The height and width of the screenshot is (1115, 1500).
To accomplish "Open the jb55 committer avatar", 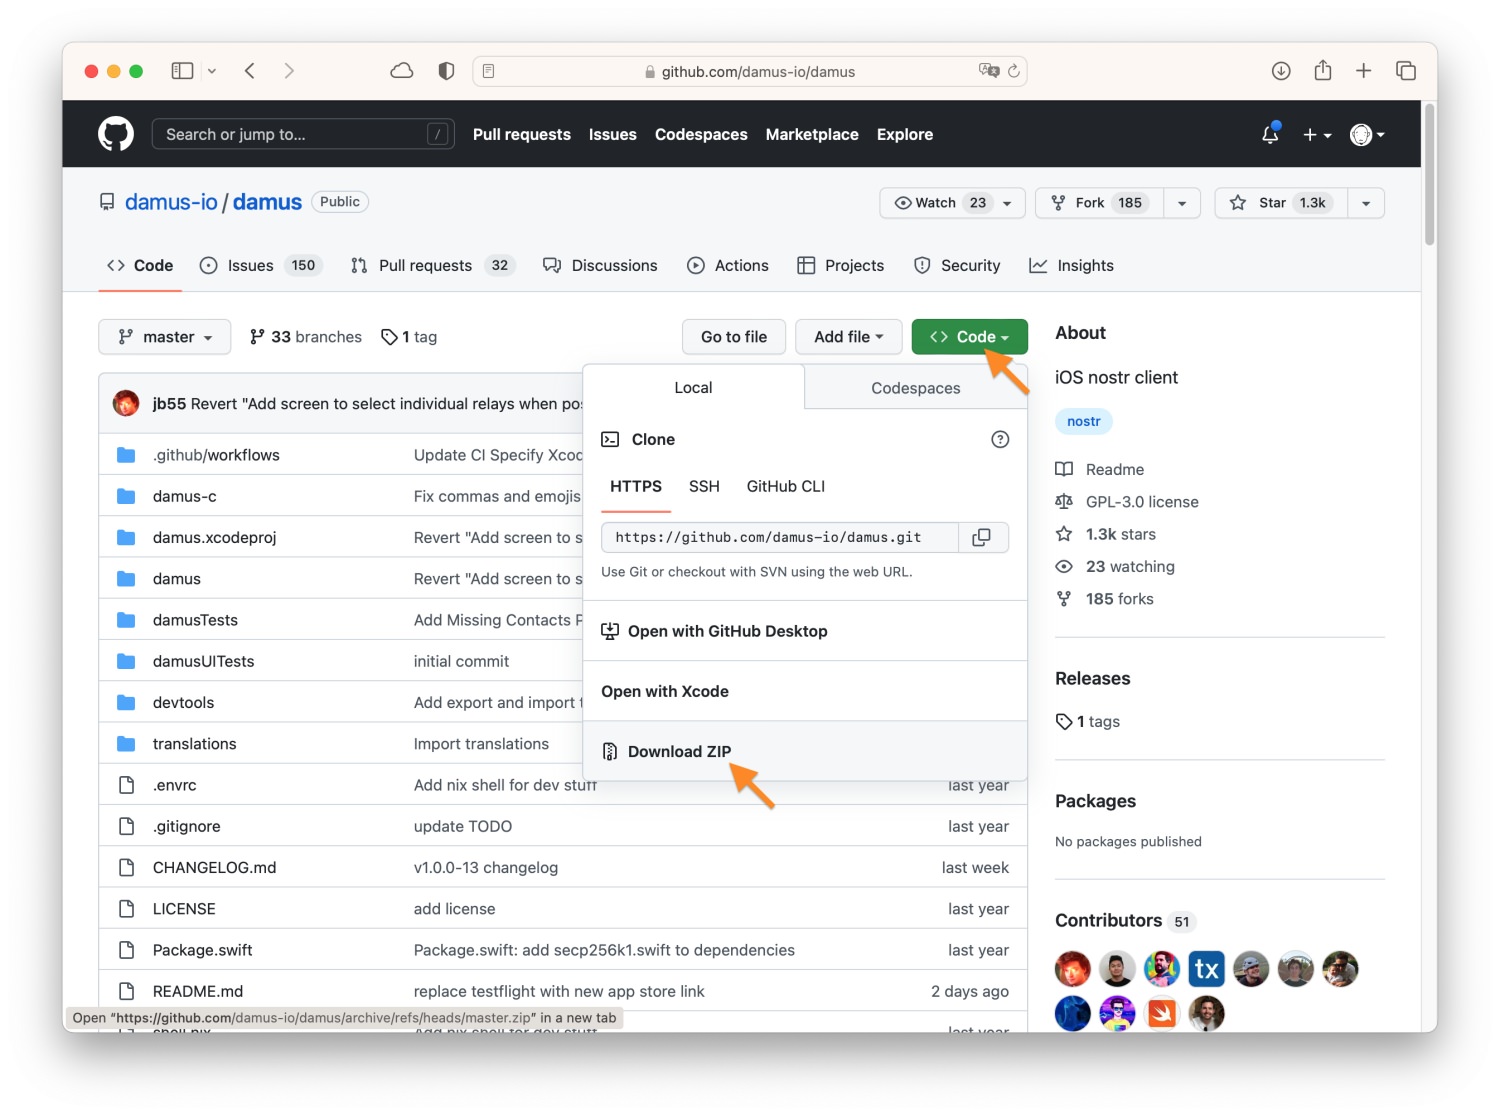I will (x=126, y=403).
